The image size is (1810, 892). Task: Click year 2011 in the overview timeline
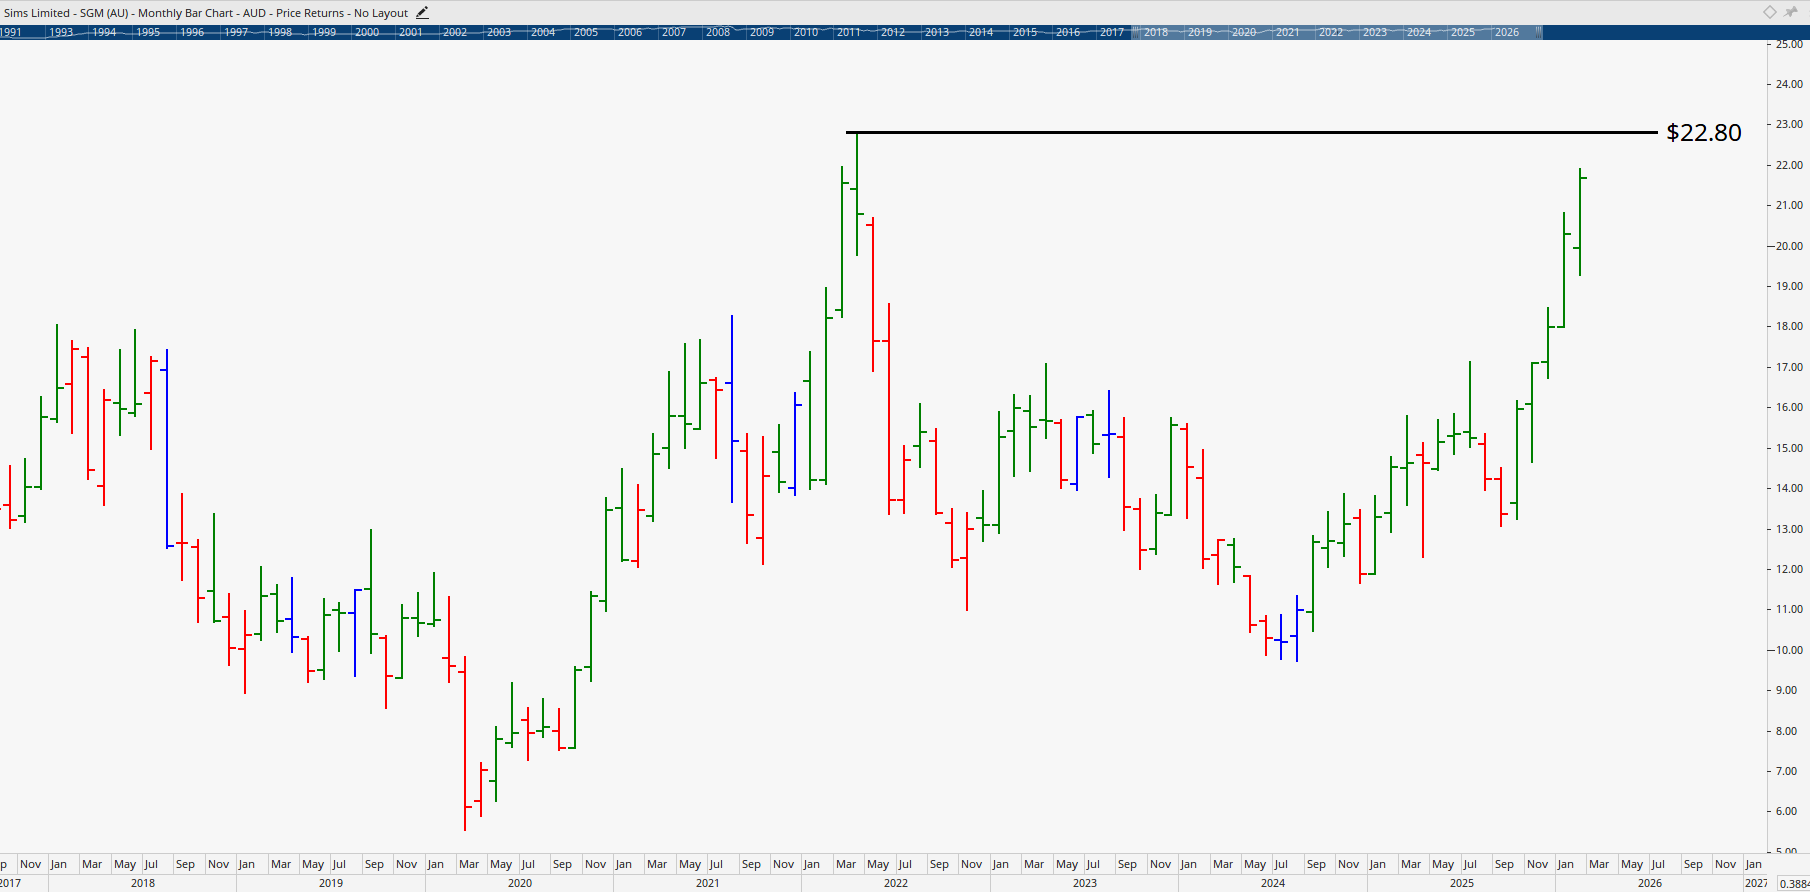[849, 32]
